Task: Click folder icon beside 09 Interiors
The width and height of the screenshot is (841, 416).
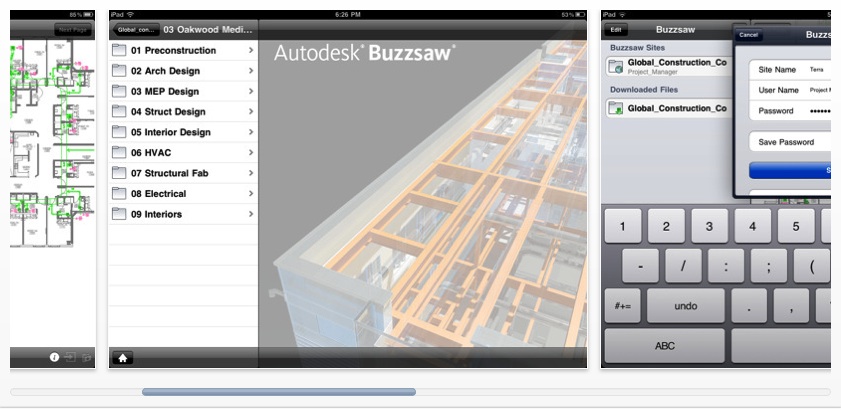Action: pos(119,214)
